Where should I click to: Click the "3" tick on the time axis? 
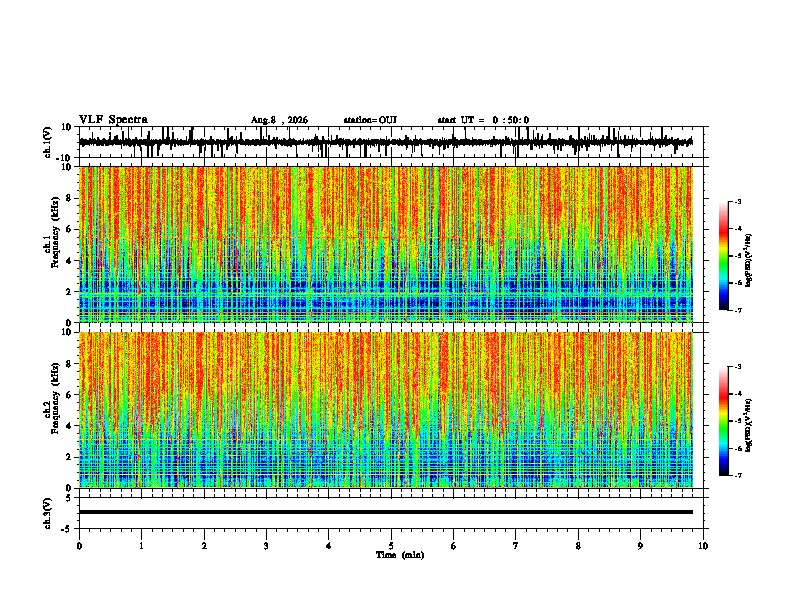(x=266, y=546)
